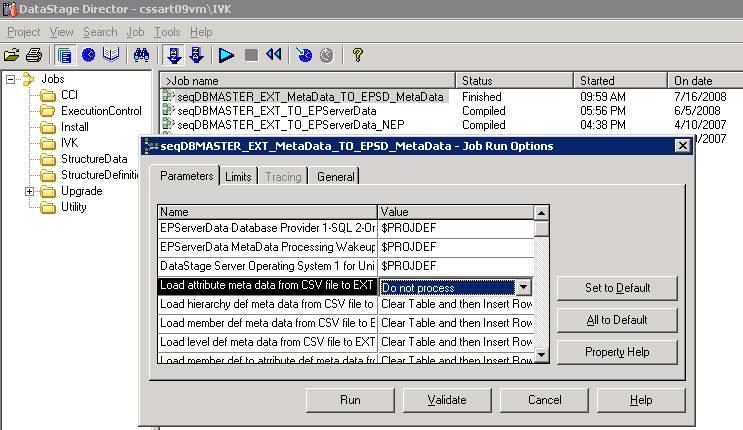The height and width of the screenshot is (430, 743).
Task: Click the Validate button
Action: (x=447, y=400)
